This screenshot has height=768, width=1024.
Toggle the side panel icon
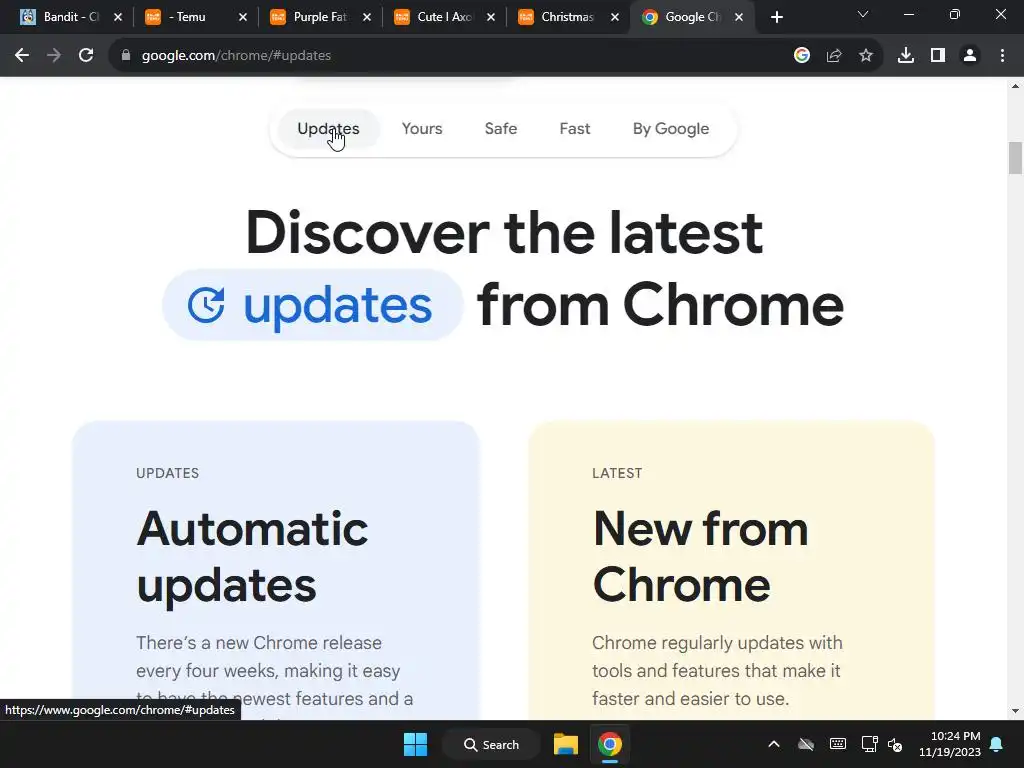938,56
